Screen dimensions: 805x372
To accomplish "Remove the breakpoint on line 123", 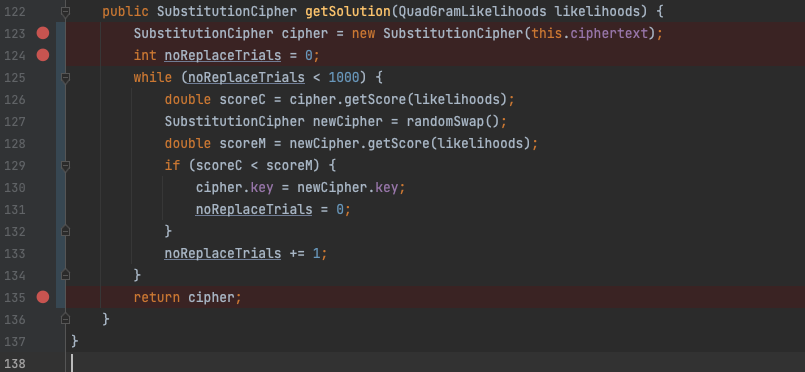I will [43, 33].
